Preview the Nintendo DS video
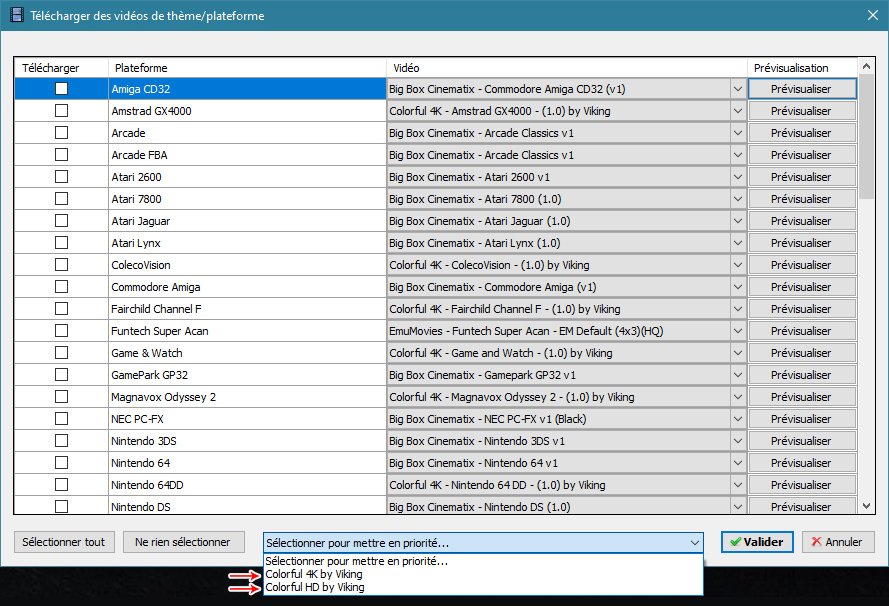 (x=802, y=506)
